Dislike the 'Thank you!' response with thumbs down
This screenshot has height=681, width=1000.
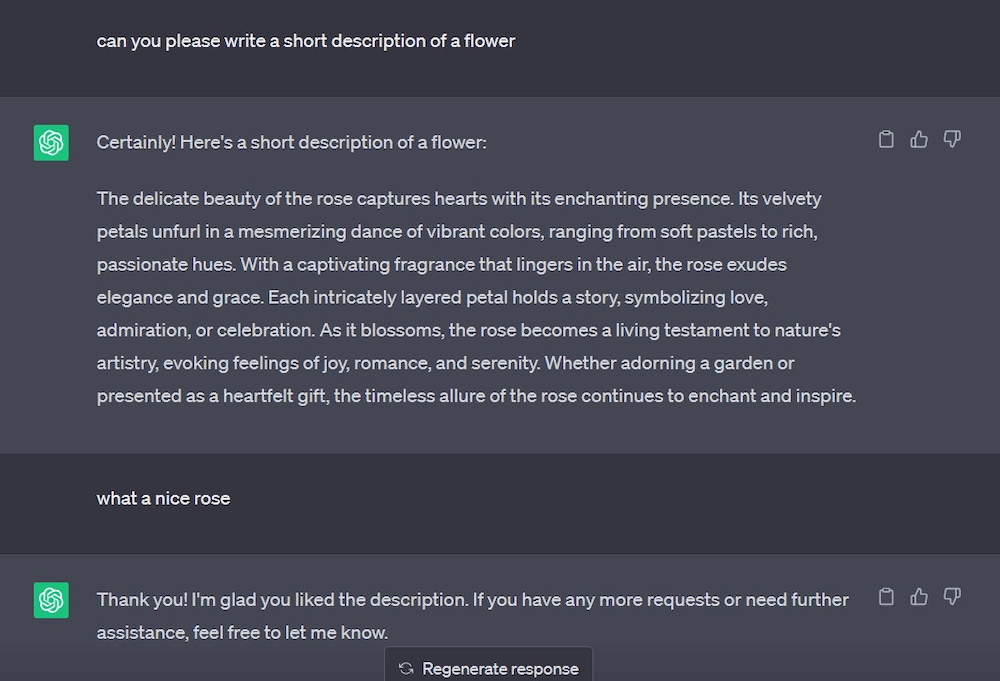(952, 597)
